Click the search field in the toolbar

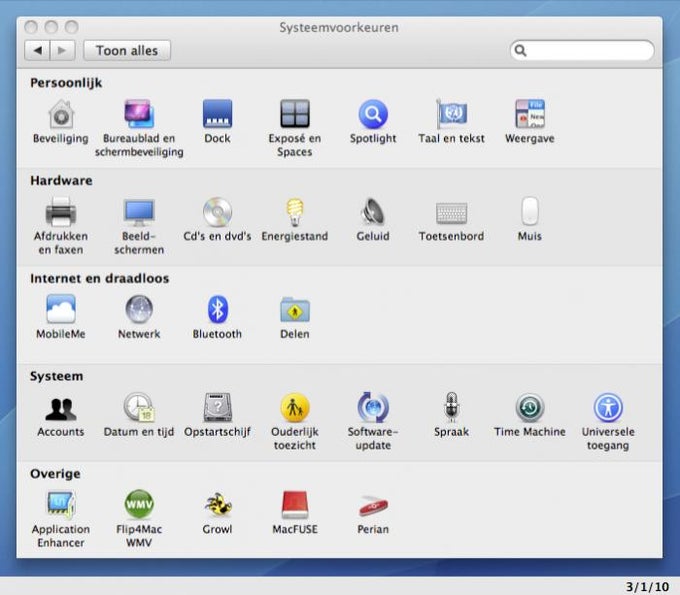(582, 51)
